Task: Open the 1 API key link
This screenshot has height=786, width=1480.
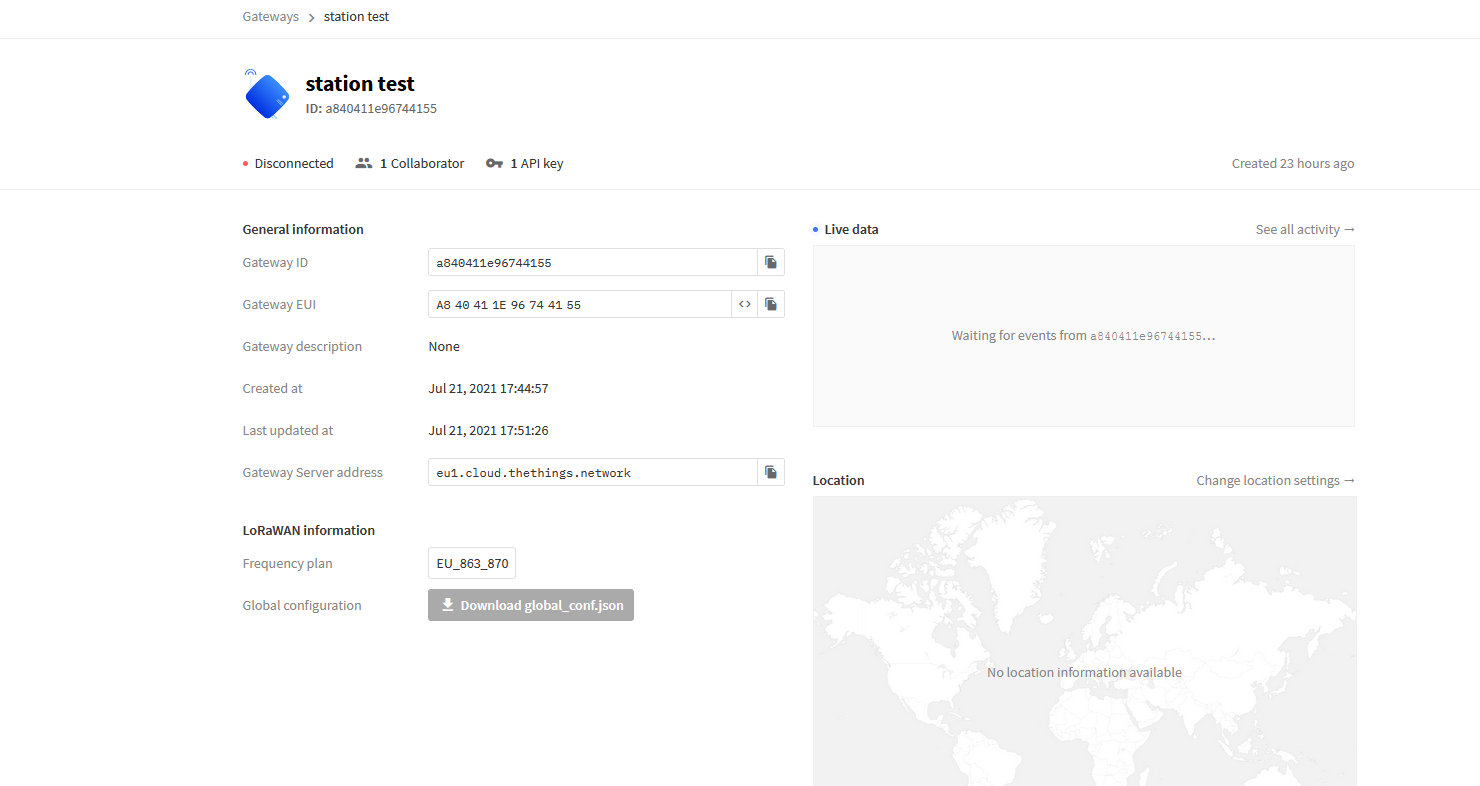Action: (x=524, y=163)
